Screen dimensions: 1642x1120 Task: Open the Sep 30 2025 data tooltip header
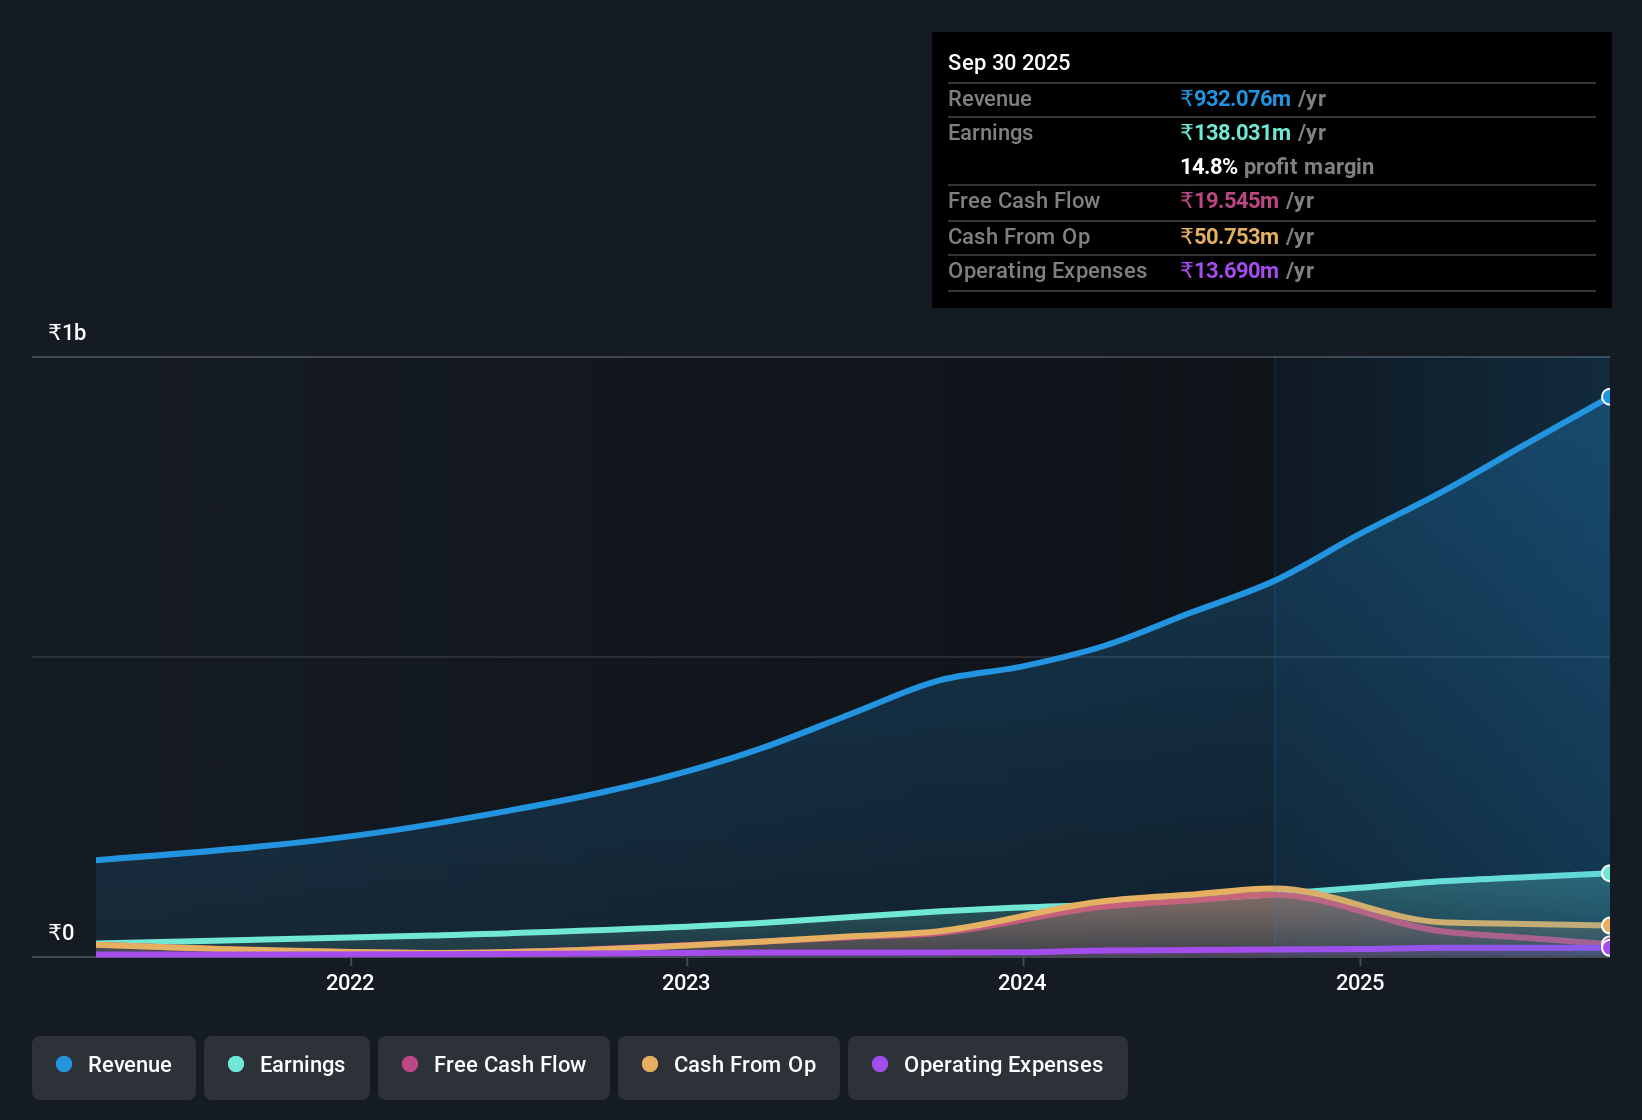pyautogui.click(x=1009, y=62)
